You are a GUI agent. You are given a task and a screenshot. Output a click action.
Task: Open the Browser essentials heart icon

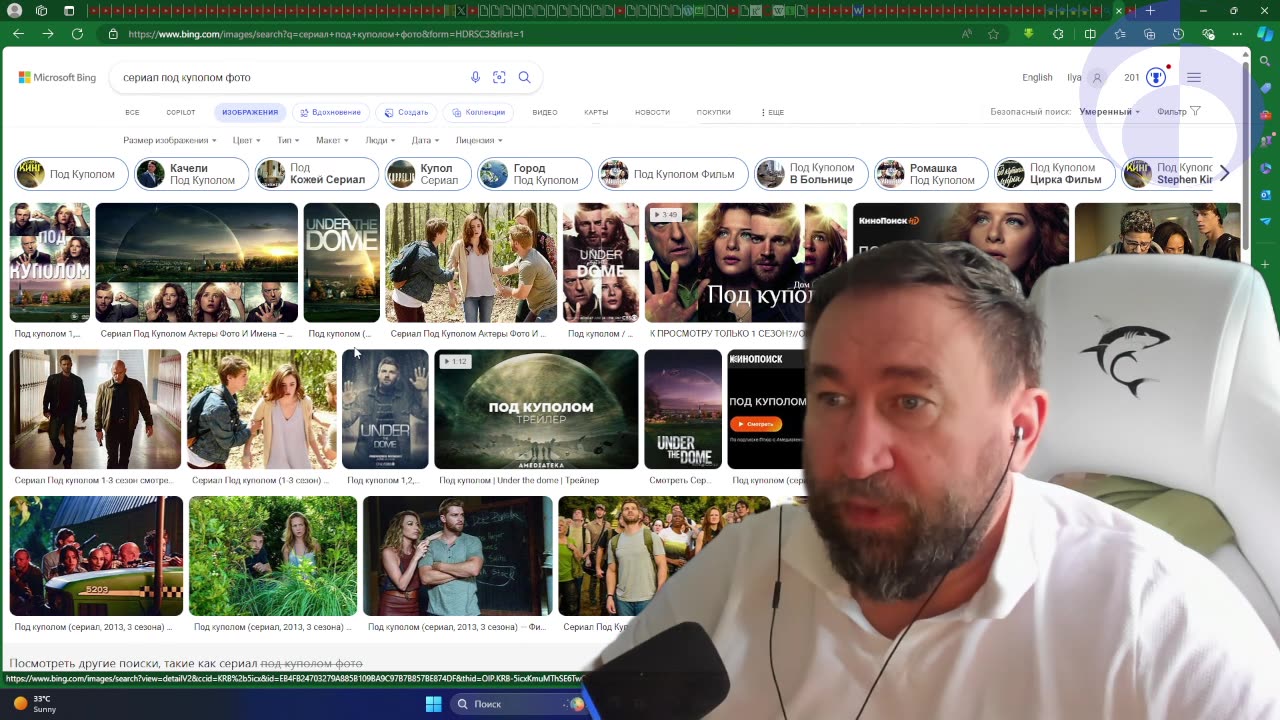(1208, 33)
